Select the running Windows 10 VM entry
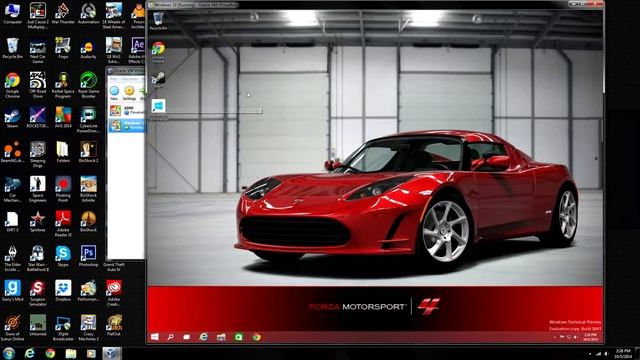Screen dimensions: 640x360 point(127,125)
